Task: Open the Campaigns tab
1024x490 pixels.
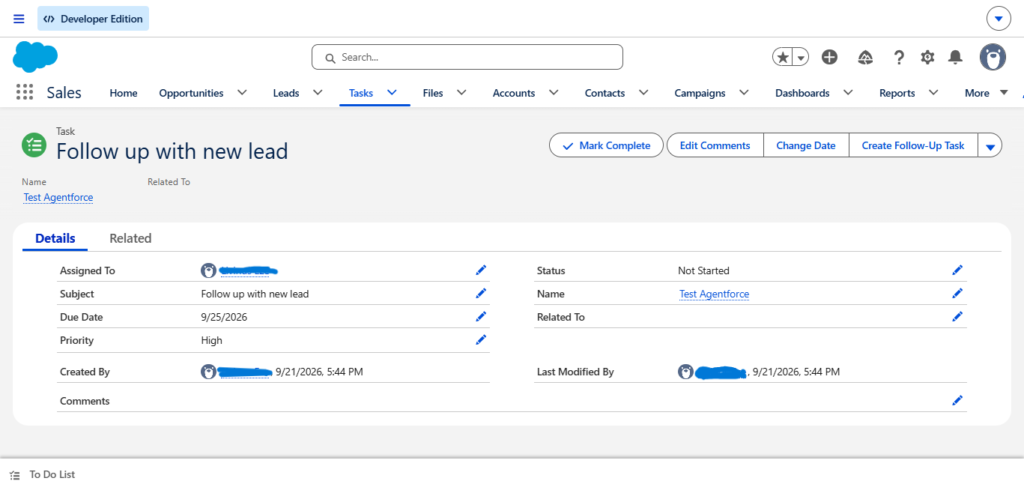Action: point(699,93)
